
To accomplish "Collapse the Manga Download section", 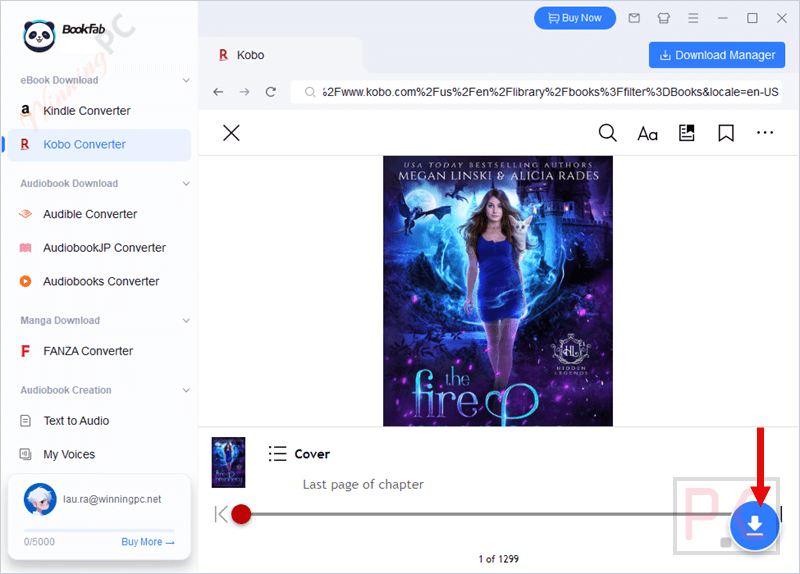I will (x=186, y=320).
